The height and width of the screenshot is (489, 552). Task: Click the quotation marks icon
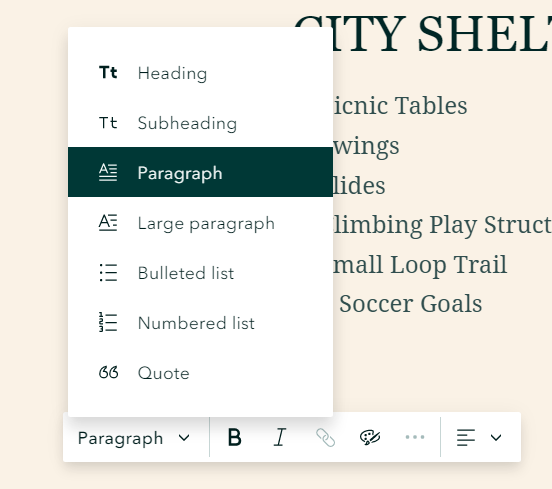tap(108, 372)
